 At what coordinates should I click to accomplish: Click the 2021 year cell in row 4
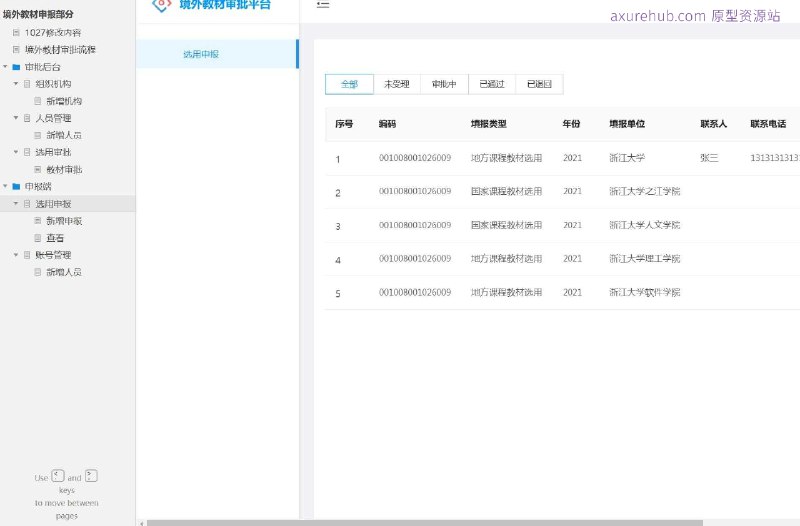[x=572, y=259]
